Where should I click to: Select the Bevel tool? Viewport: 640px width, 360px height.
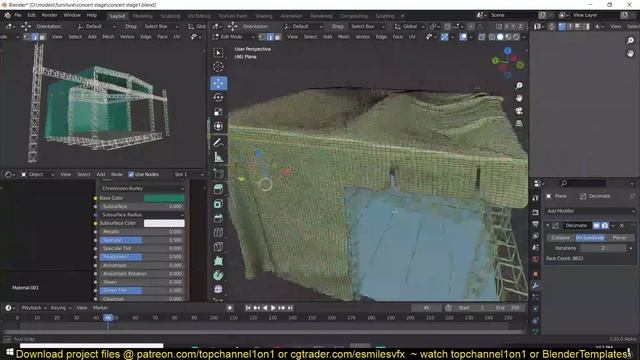click(218, 218)
